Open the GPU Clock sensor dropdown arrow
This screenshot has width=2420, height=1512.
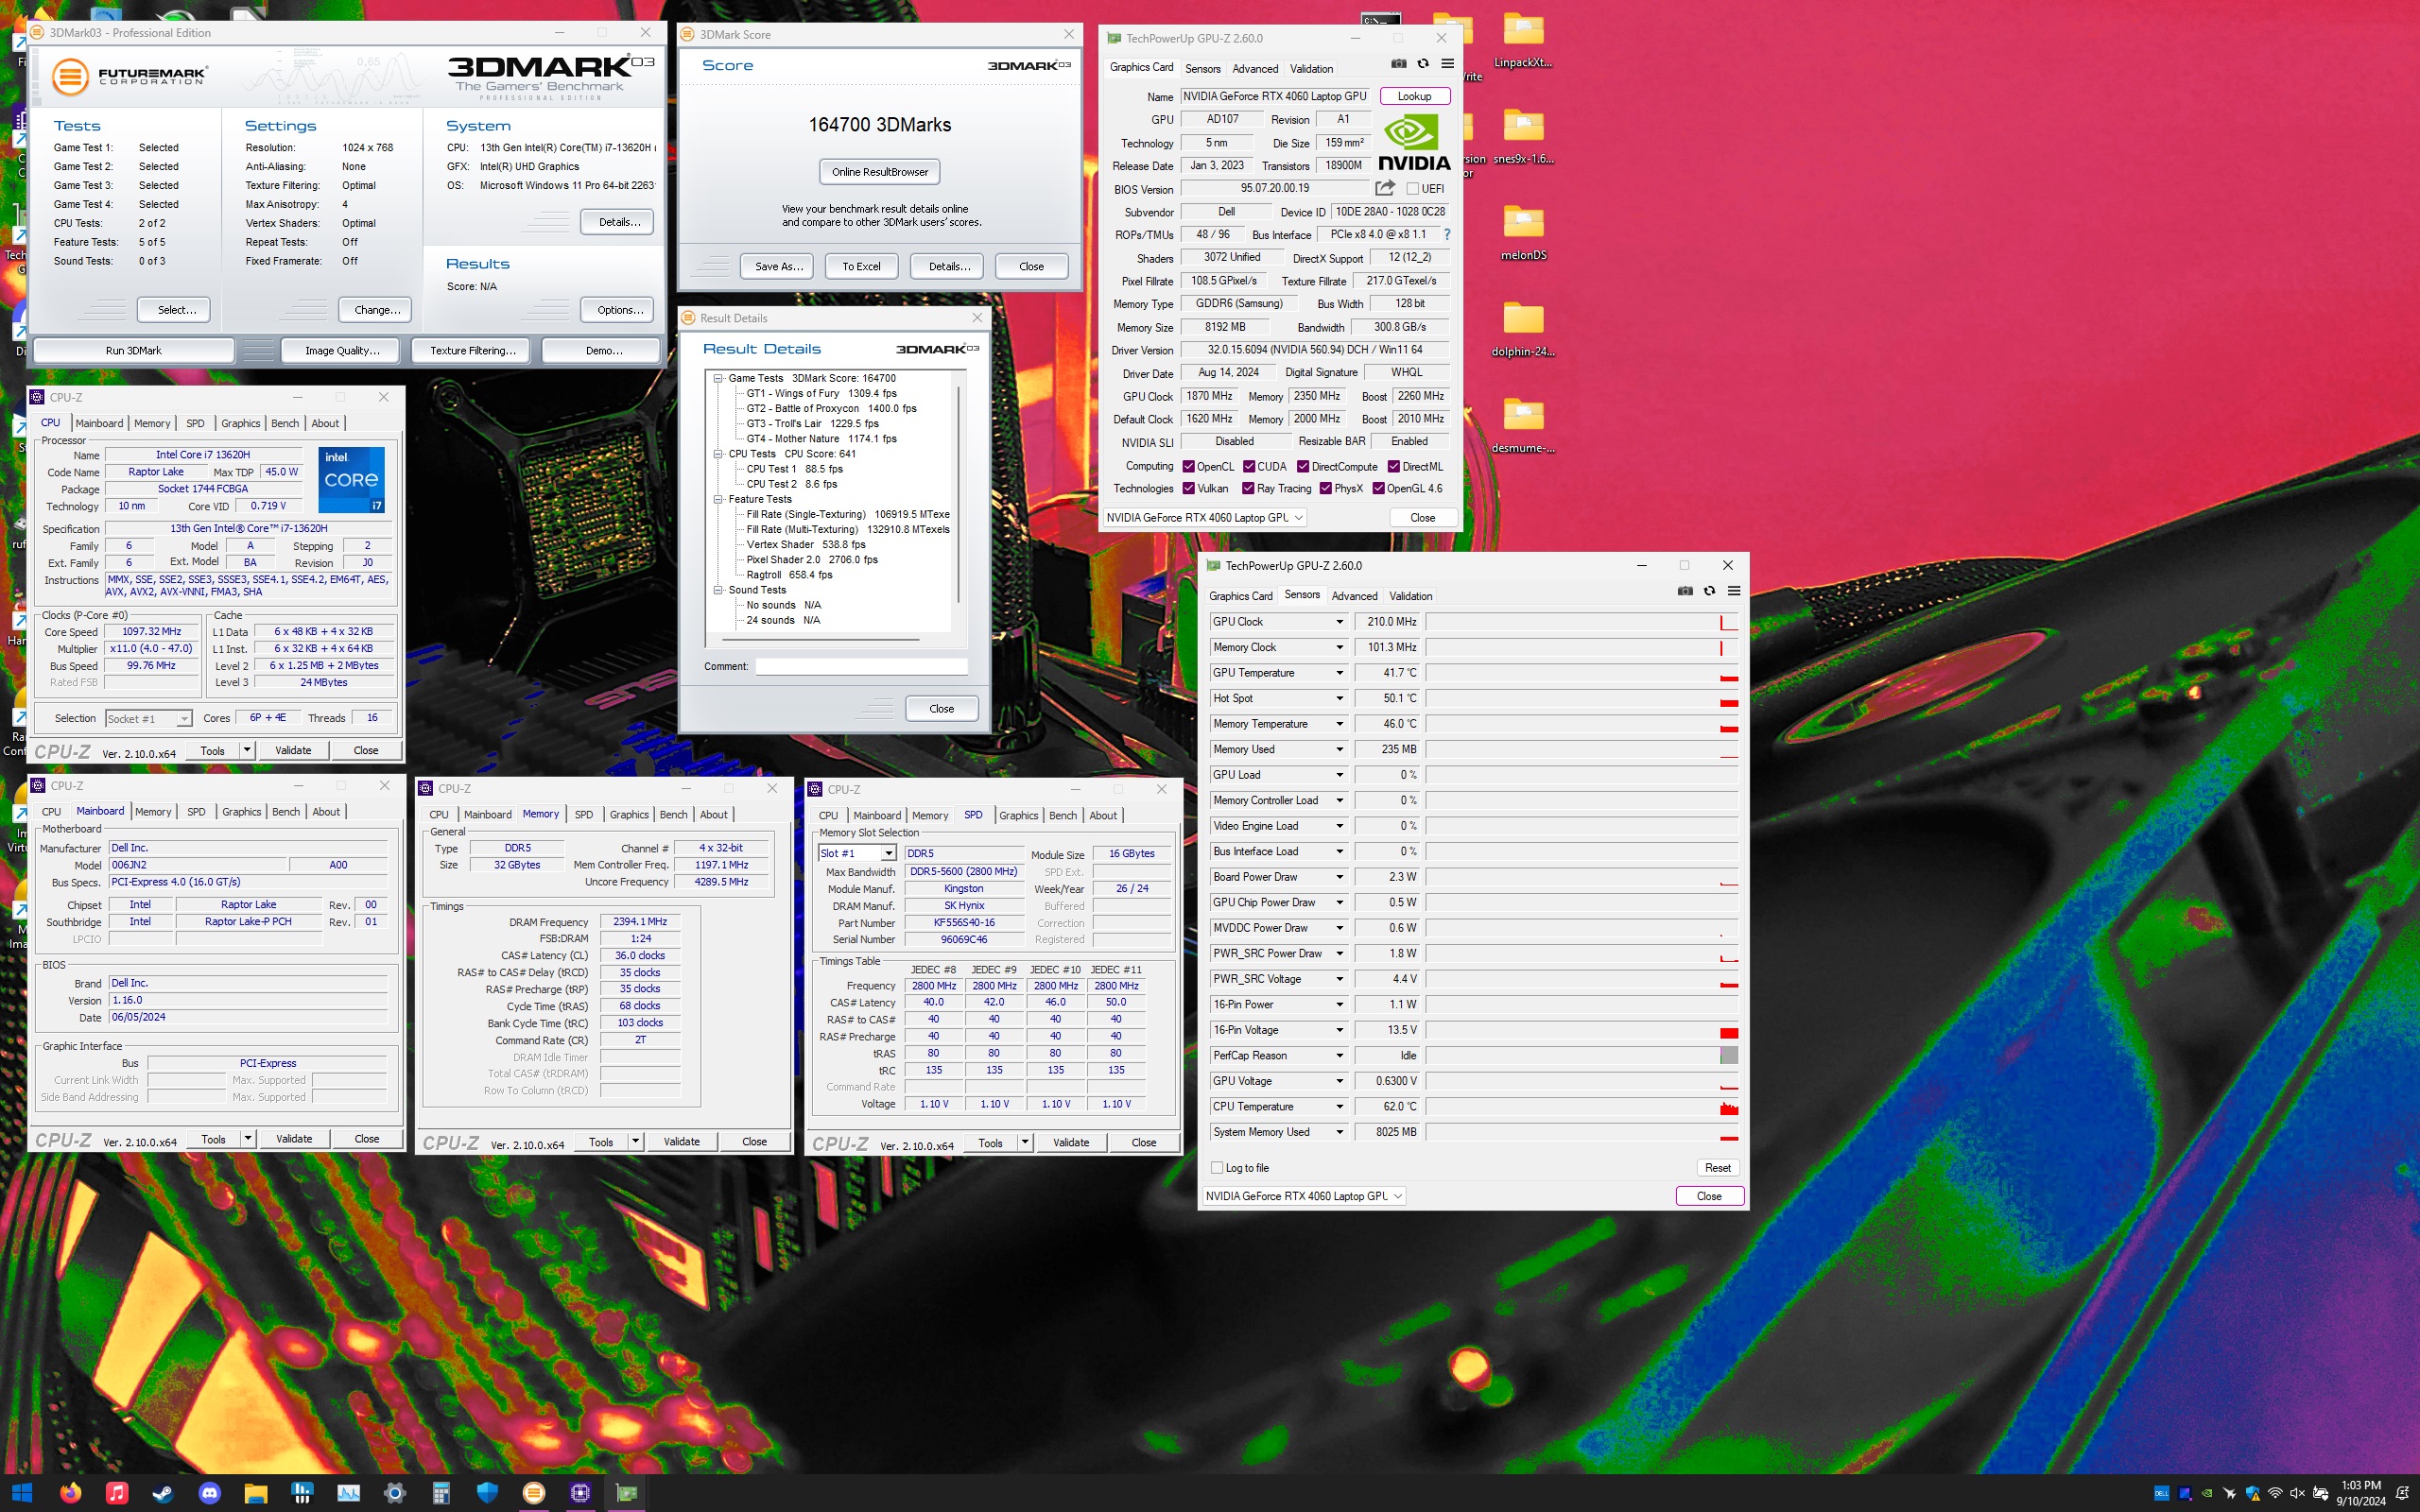click(1339, 622)
